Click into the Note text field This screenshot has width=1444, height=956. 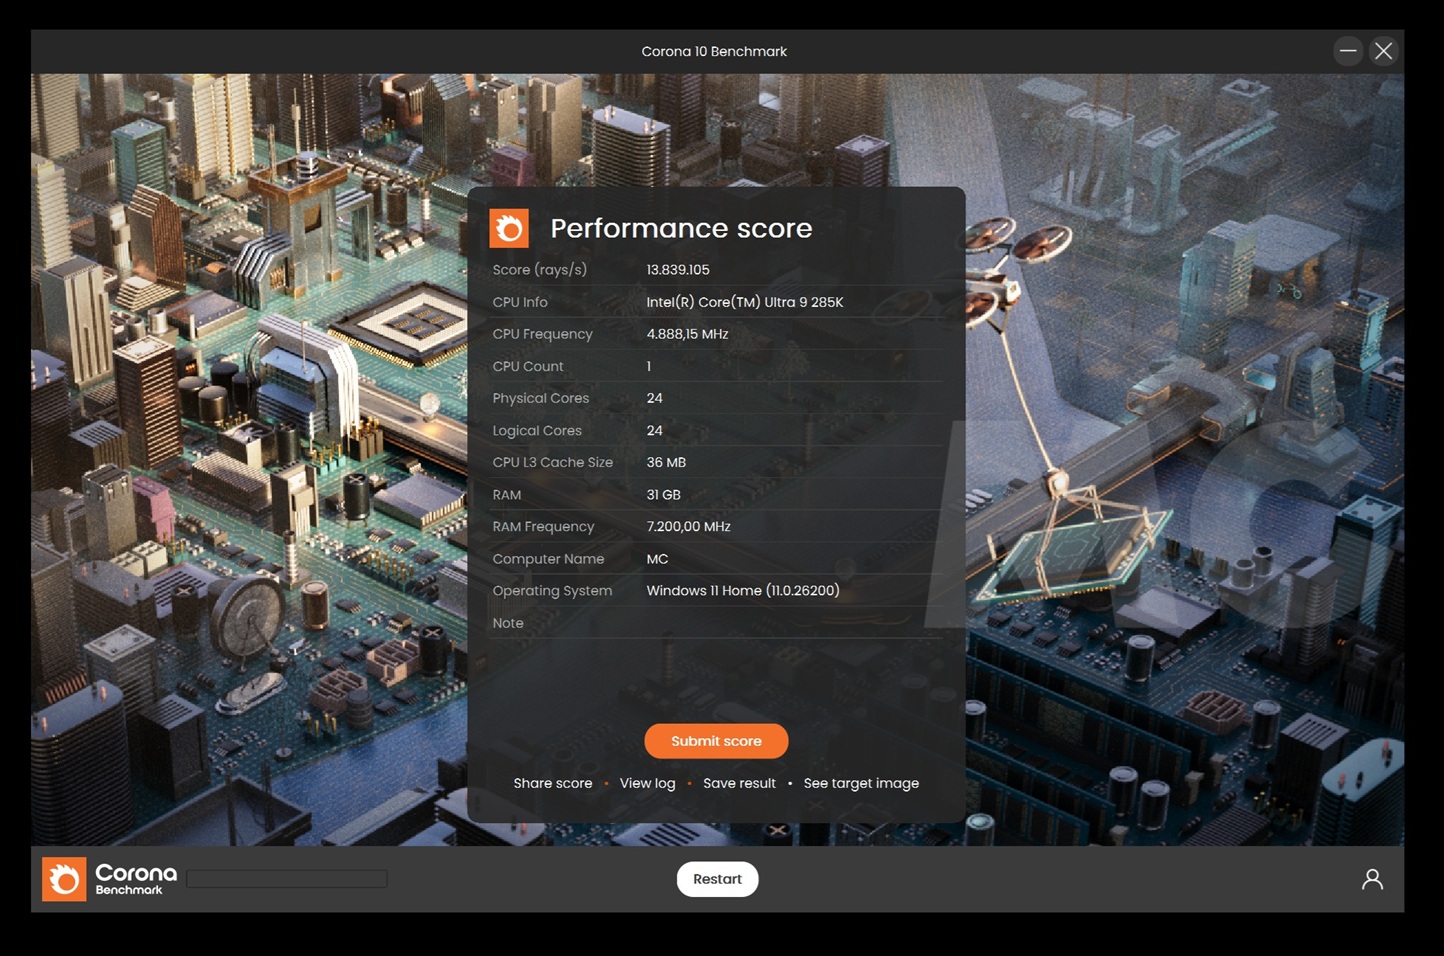pos(790,623)
